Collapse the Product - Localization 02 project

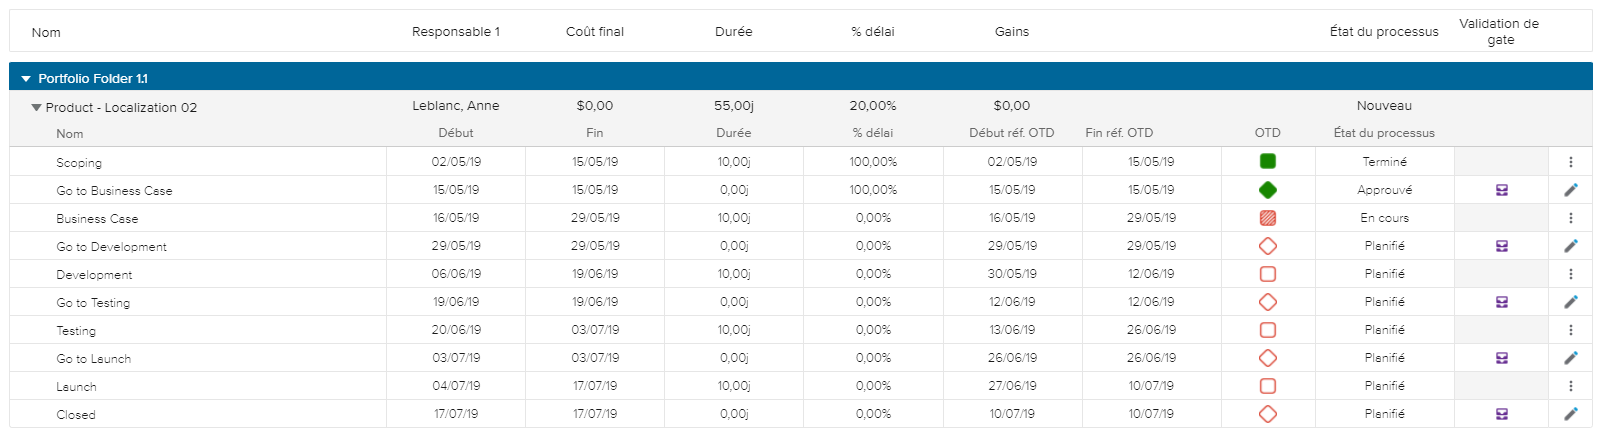(37, 107)
